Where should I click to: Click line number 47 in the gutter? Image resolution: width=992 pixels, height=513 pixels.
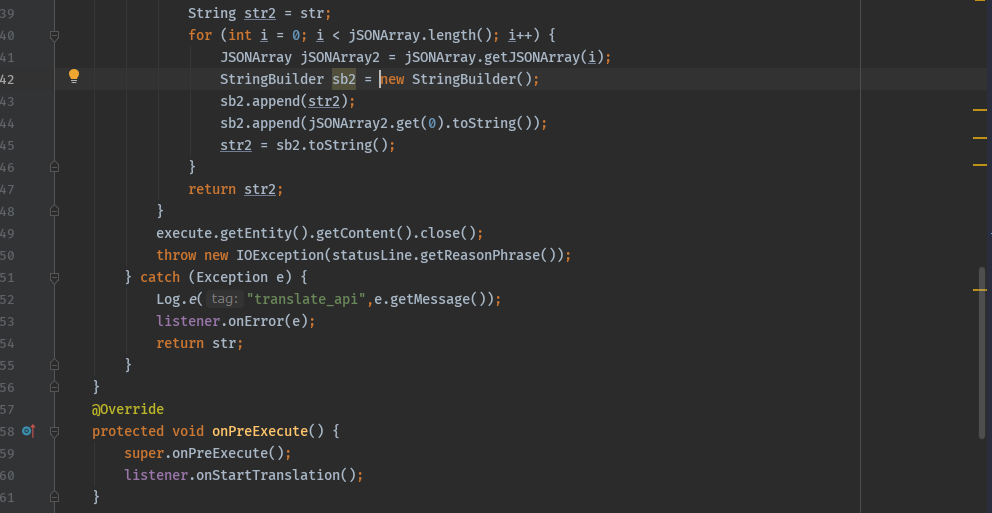coord(7,189)
